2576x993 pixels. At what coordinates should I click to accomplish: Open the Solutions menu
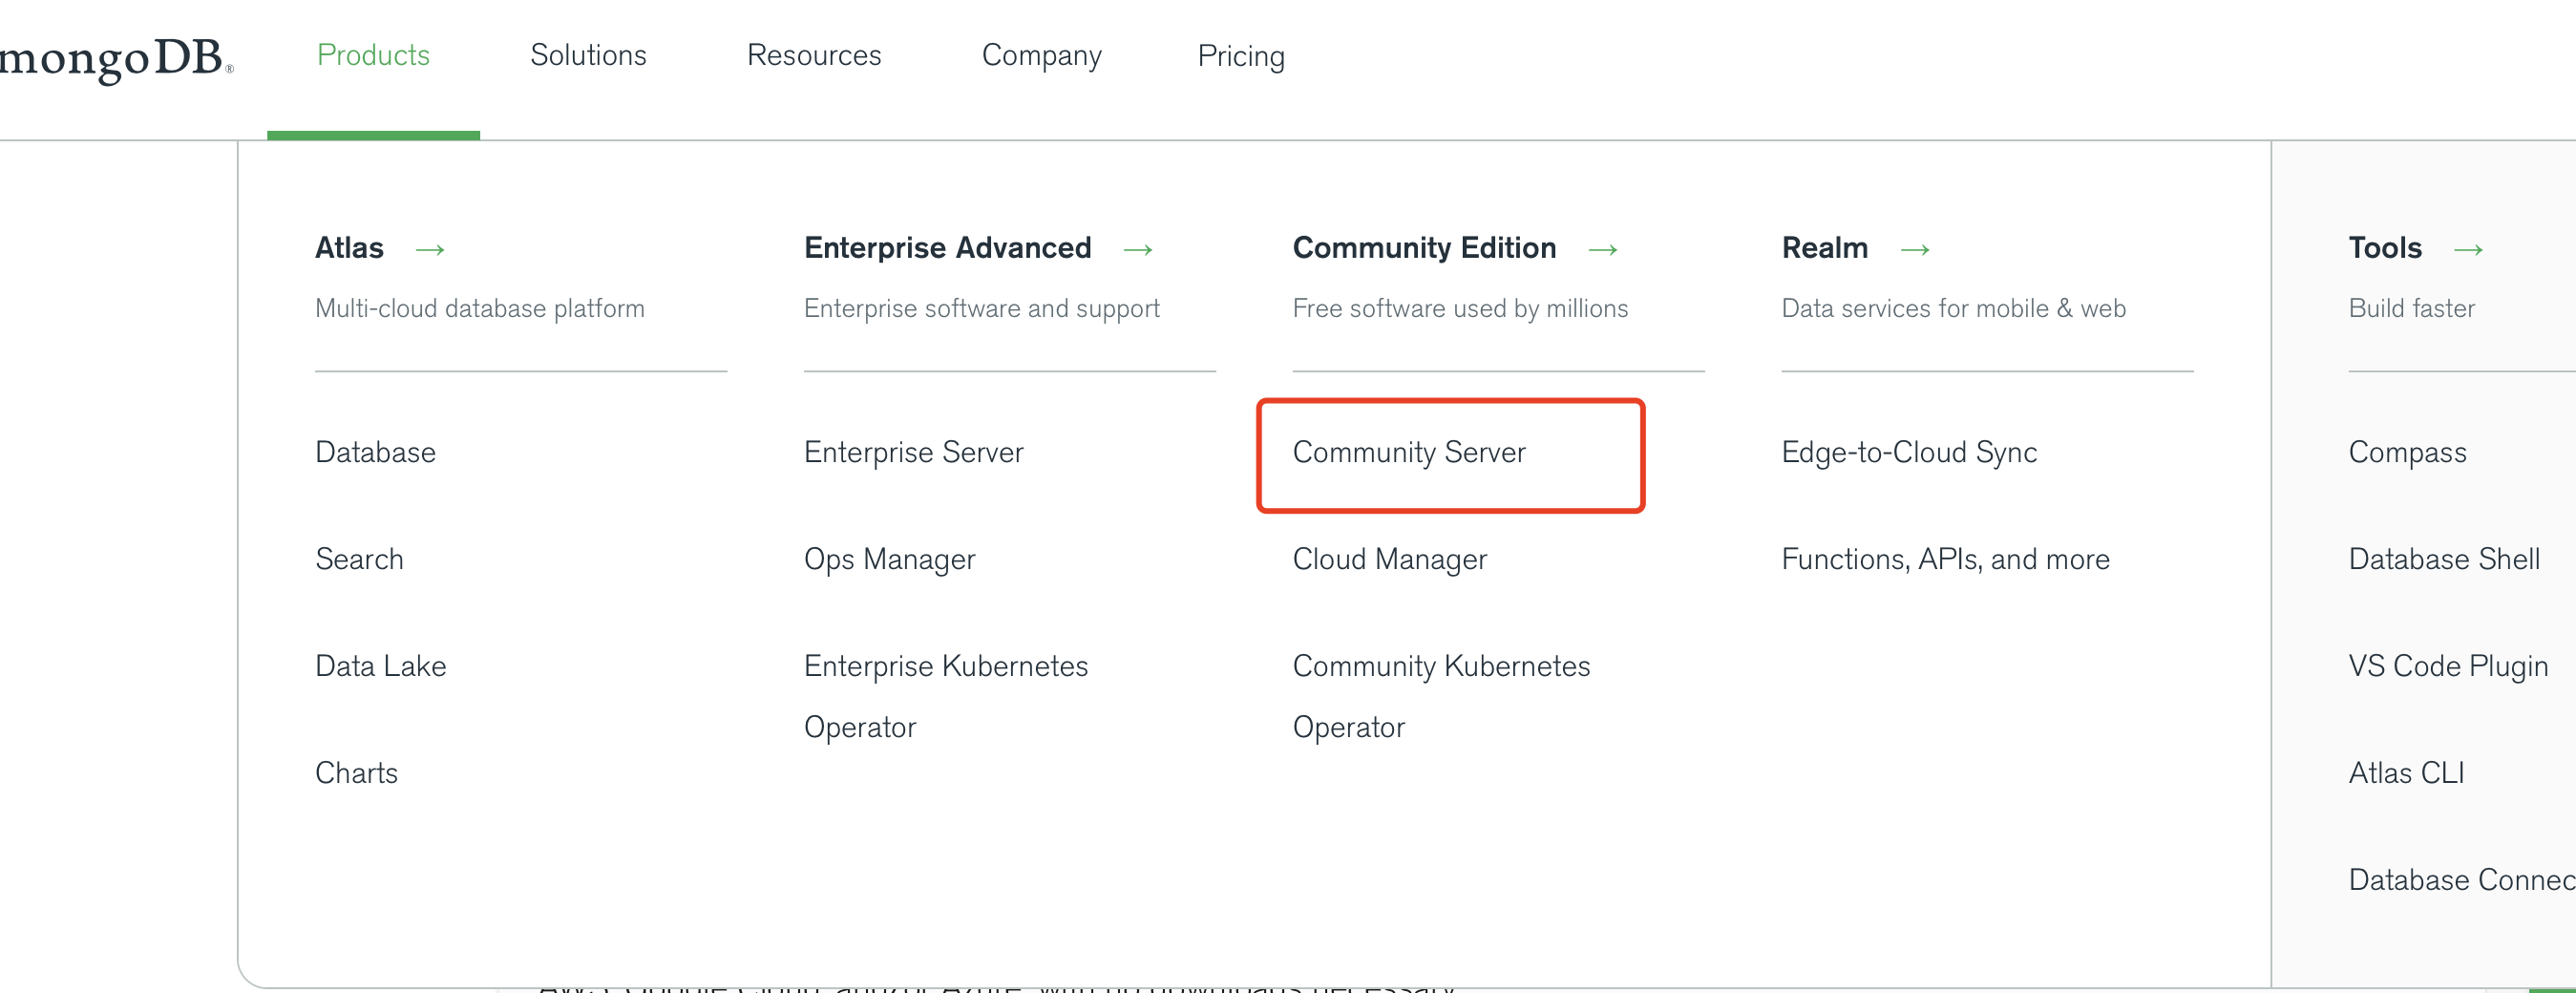588,55
